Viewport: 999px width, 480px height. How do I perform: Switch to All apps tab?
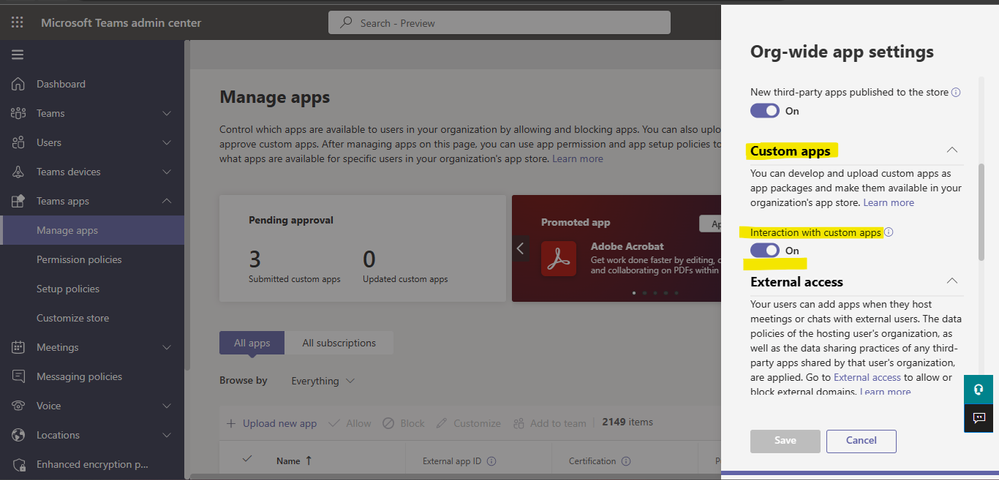[x=252, y=343]
